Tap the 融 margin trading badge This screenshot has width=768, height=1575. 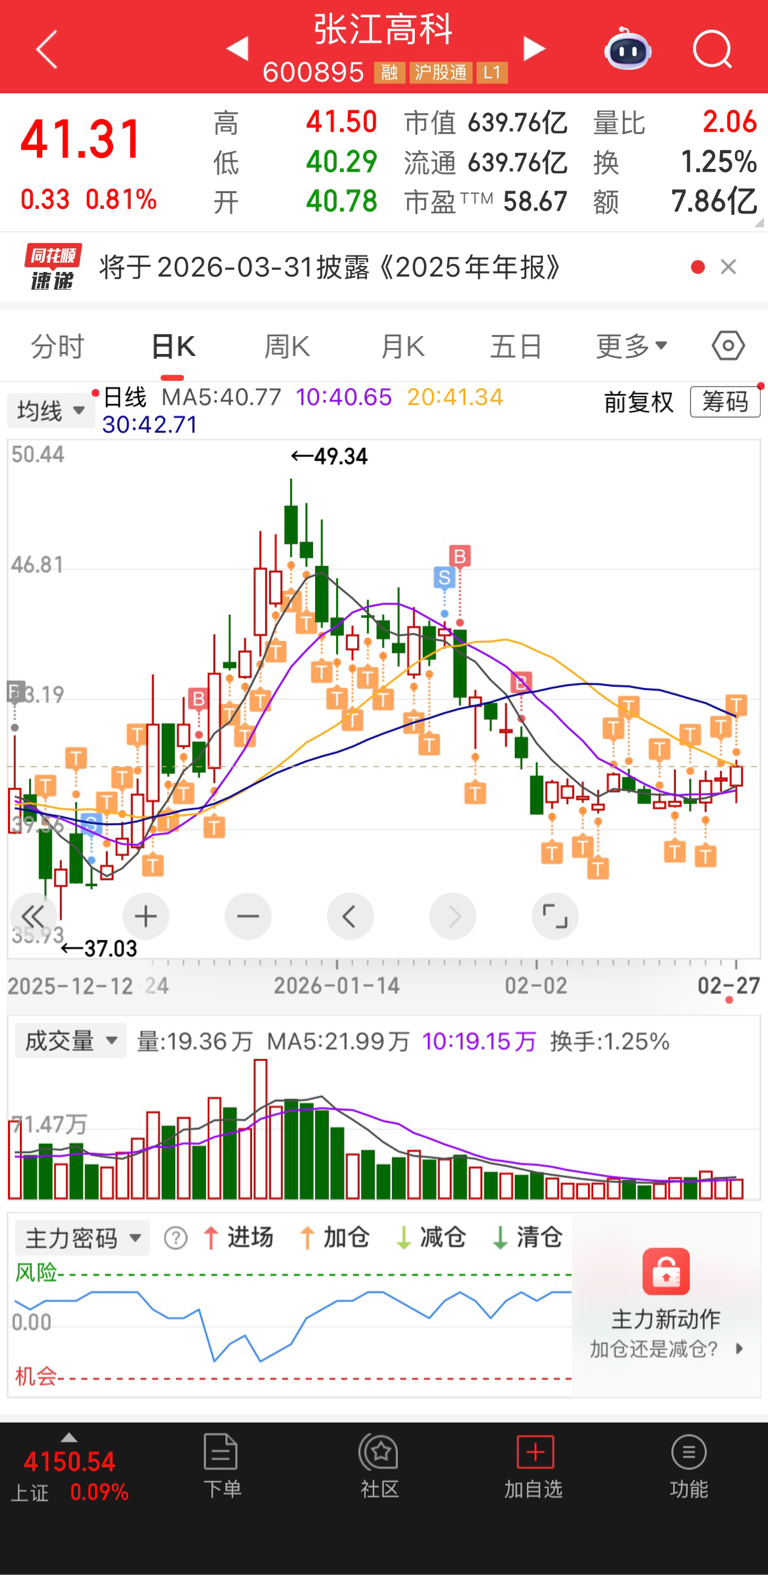tap(389, 73)
